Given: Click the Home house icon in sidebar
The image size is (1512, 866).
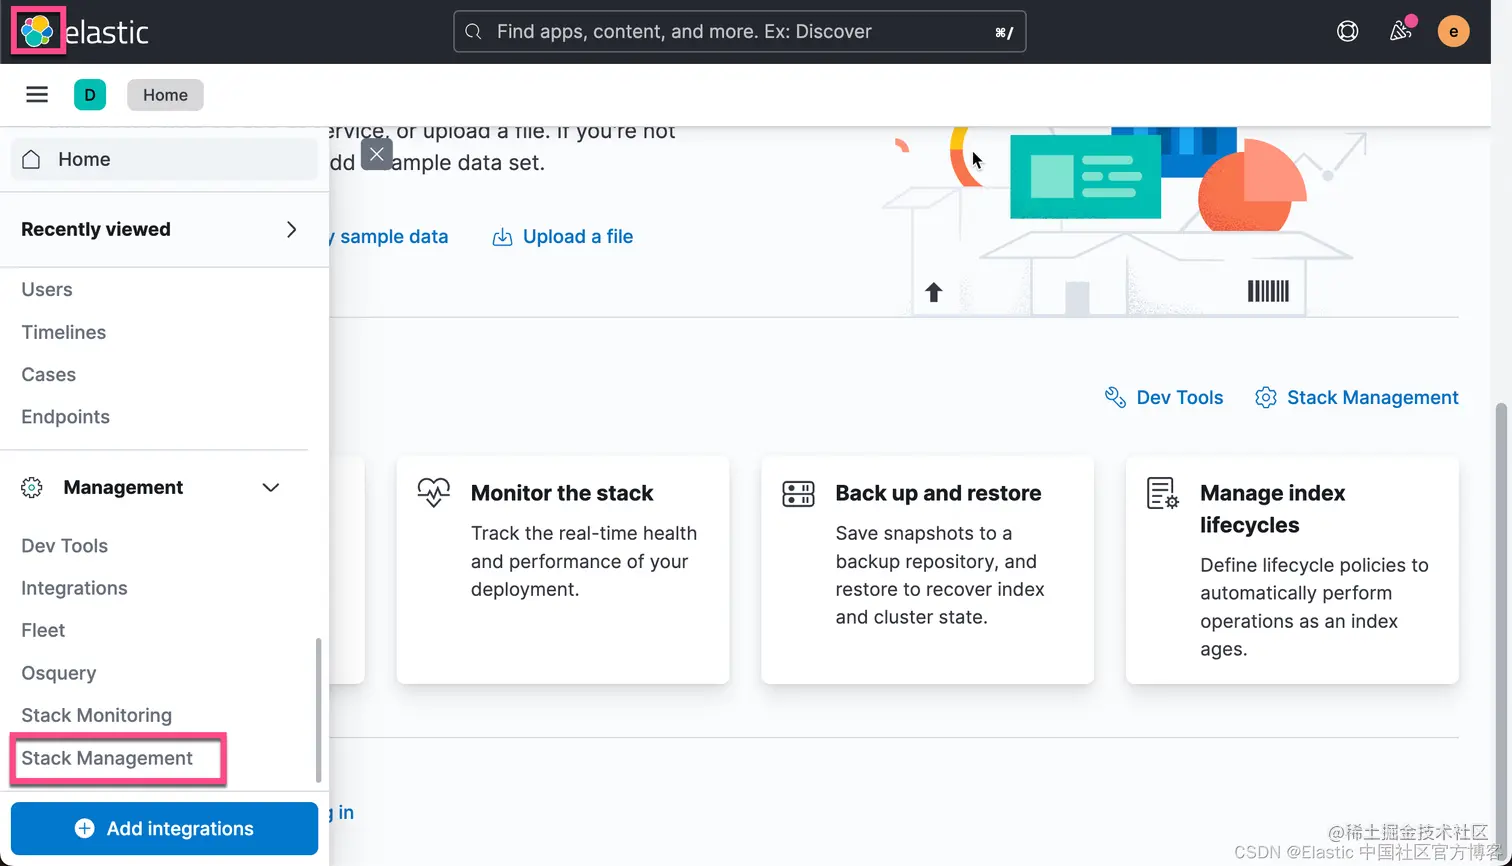Looking at the screenshot, I should pyautogui.click(x=31, y=159).
